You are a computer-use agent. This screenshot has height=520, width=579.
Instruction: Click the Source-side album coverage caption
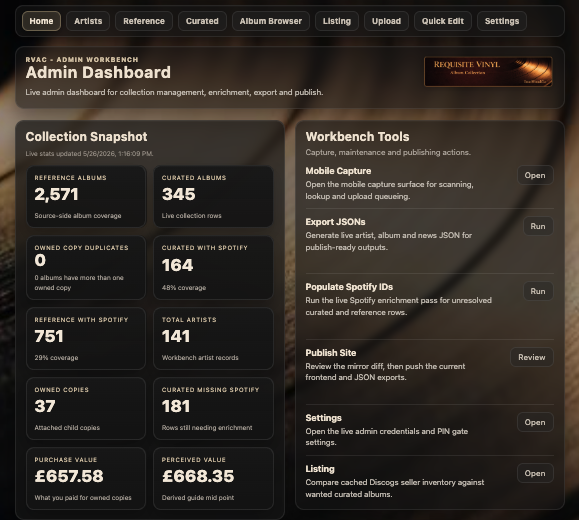pyautogui.click(x=78, y=216)
